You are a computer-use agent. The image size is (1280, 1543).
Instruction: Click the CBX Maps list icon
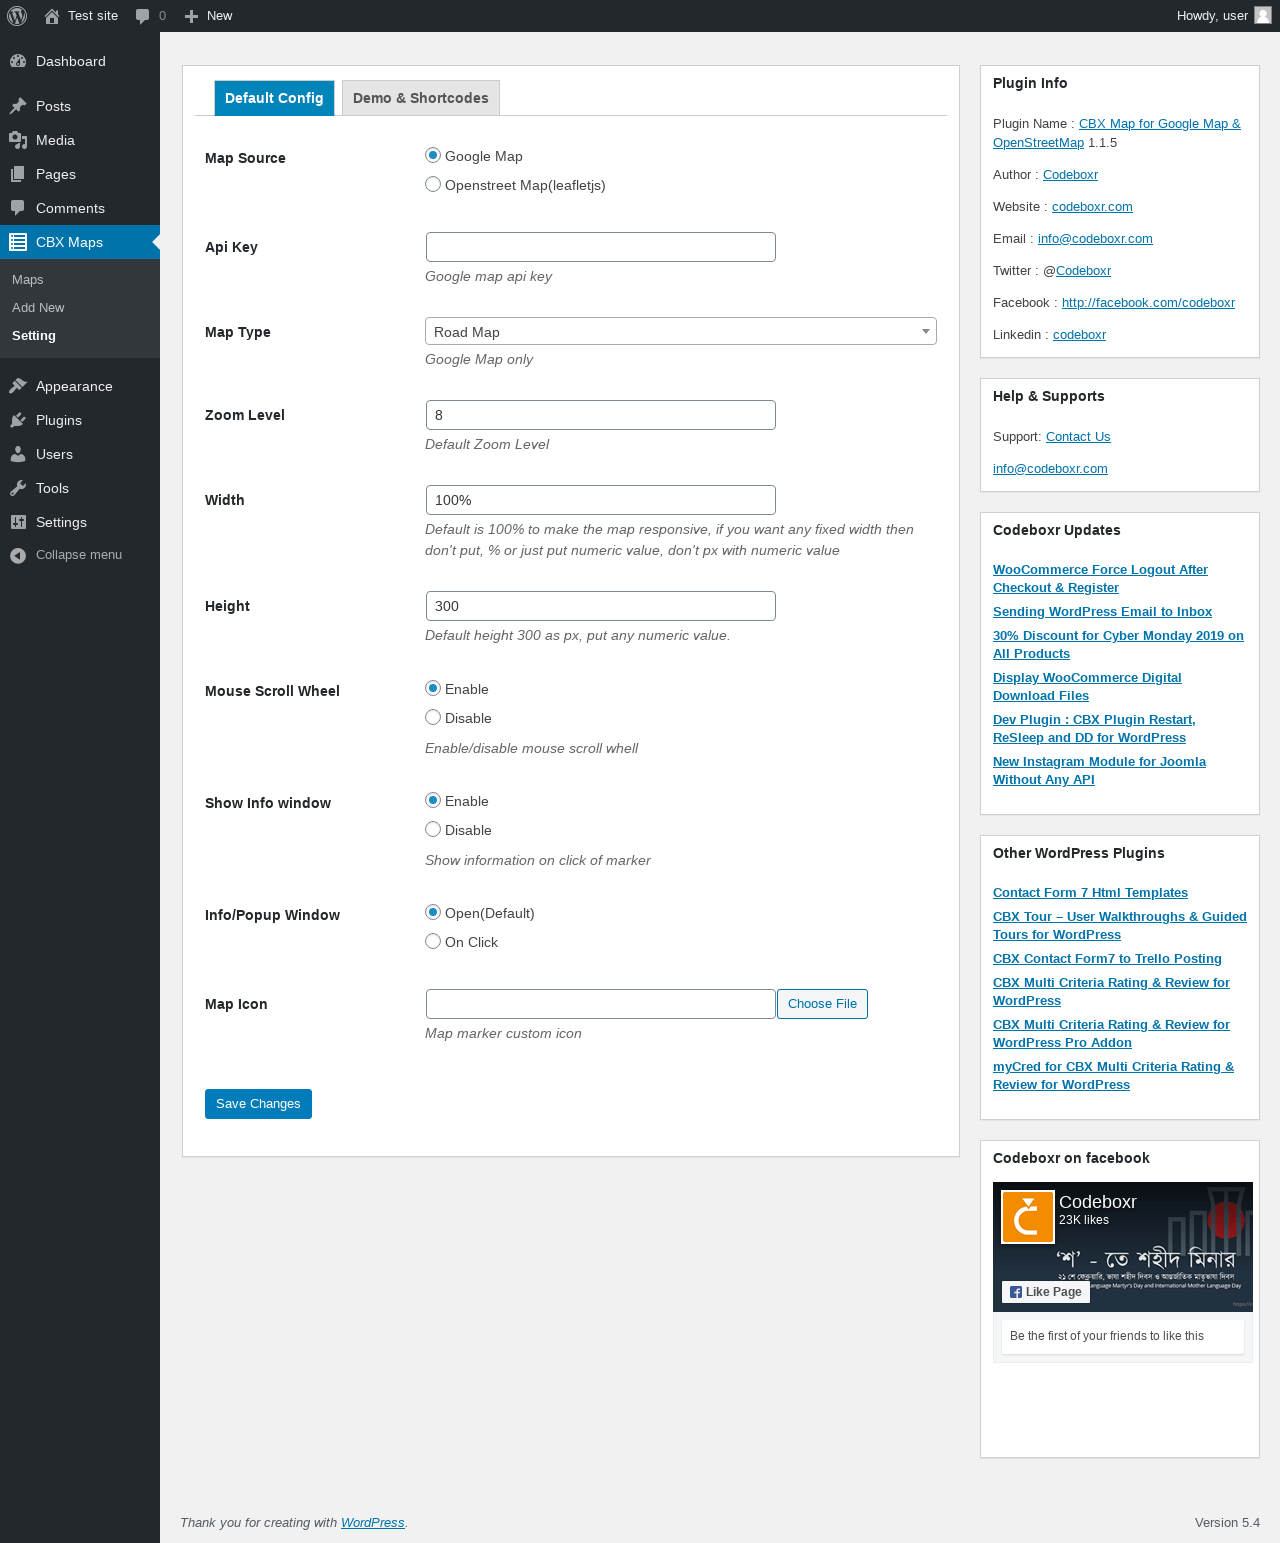click(18, 242)
